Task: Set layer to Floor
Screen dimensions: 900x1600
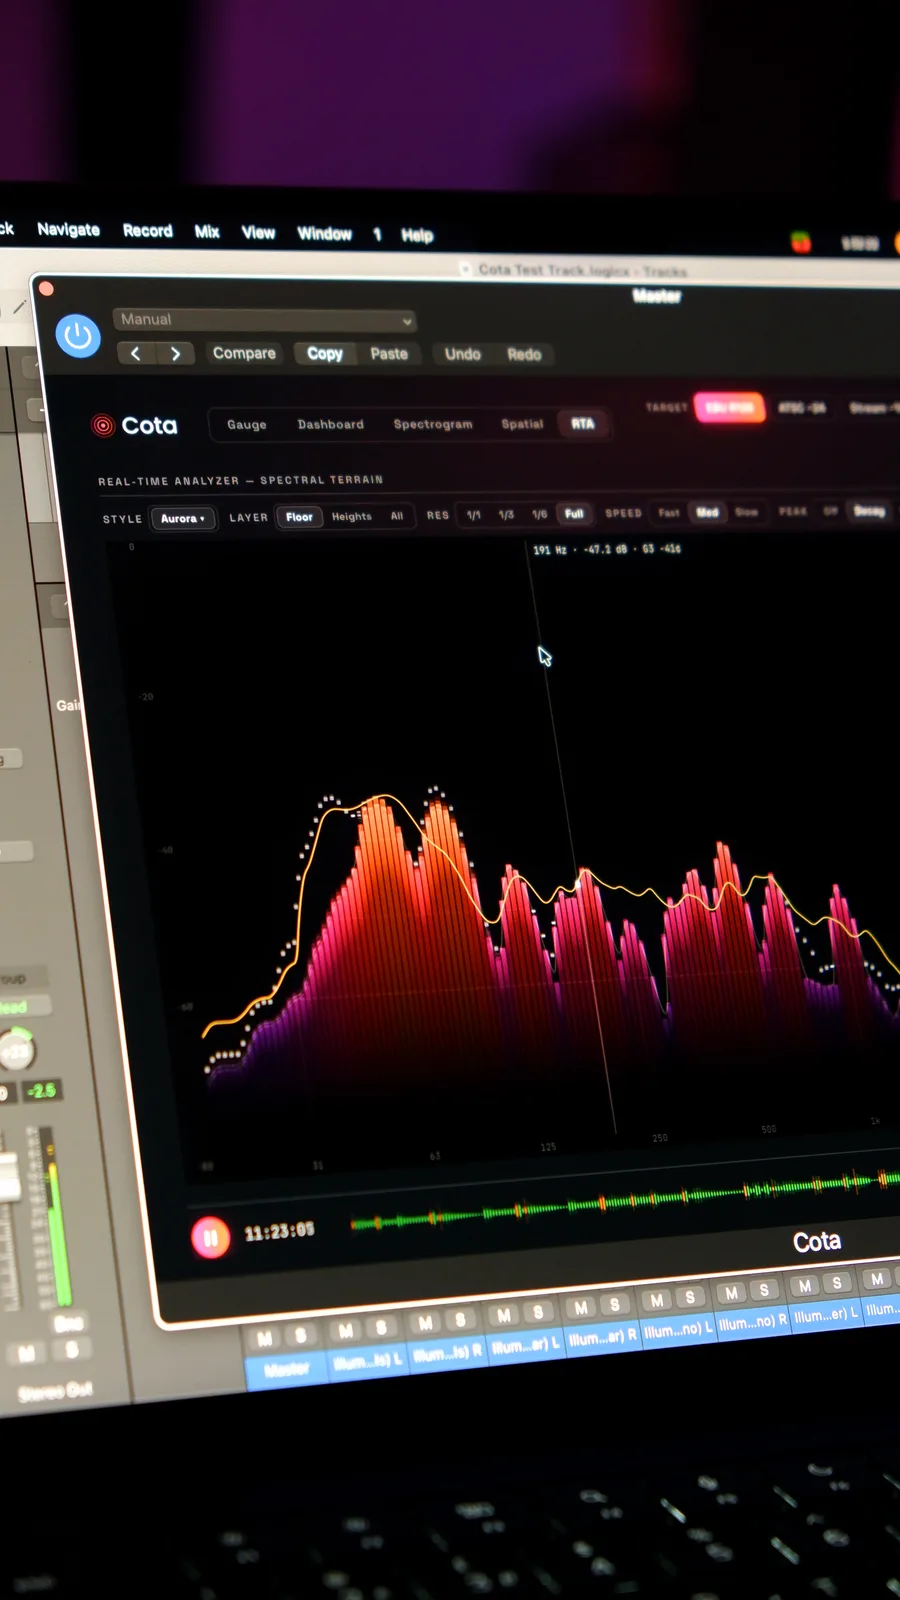Action: click(x=299, y=517)
